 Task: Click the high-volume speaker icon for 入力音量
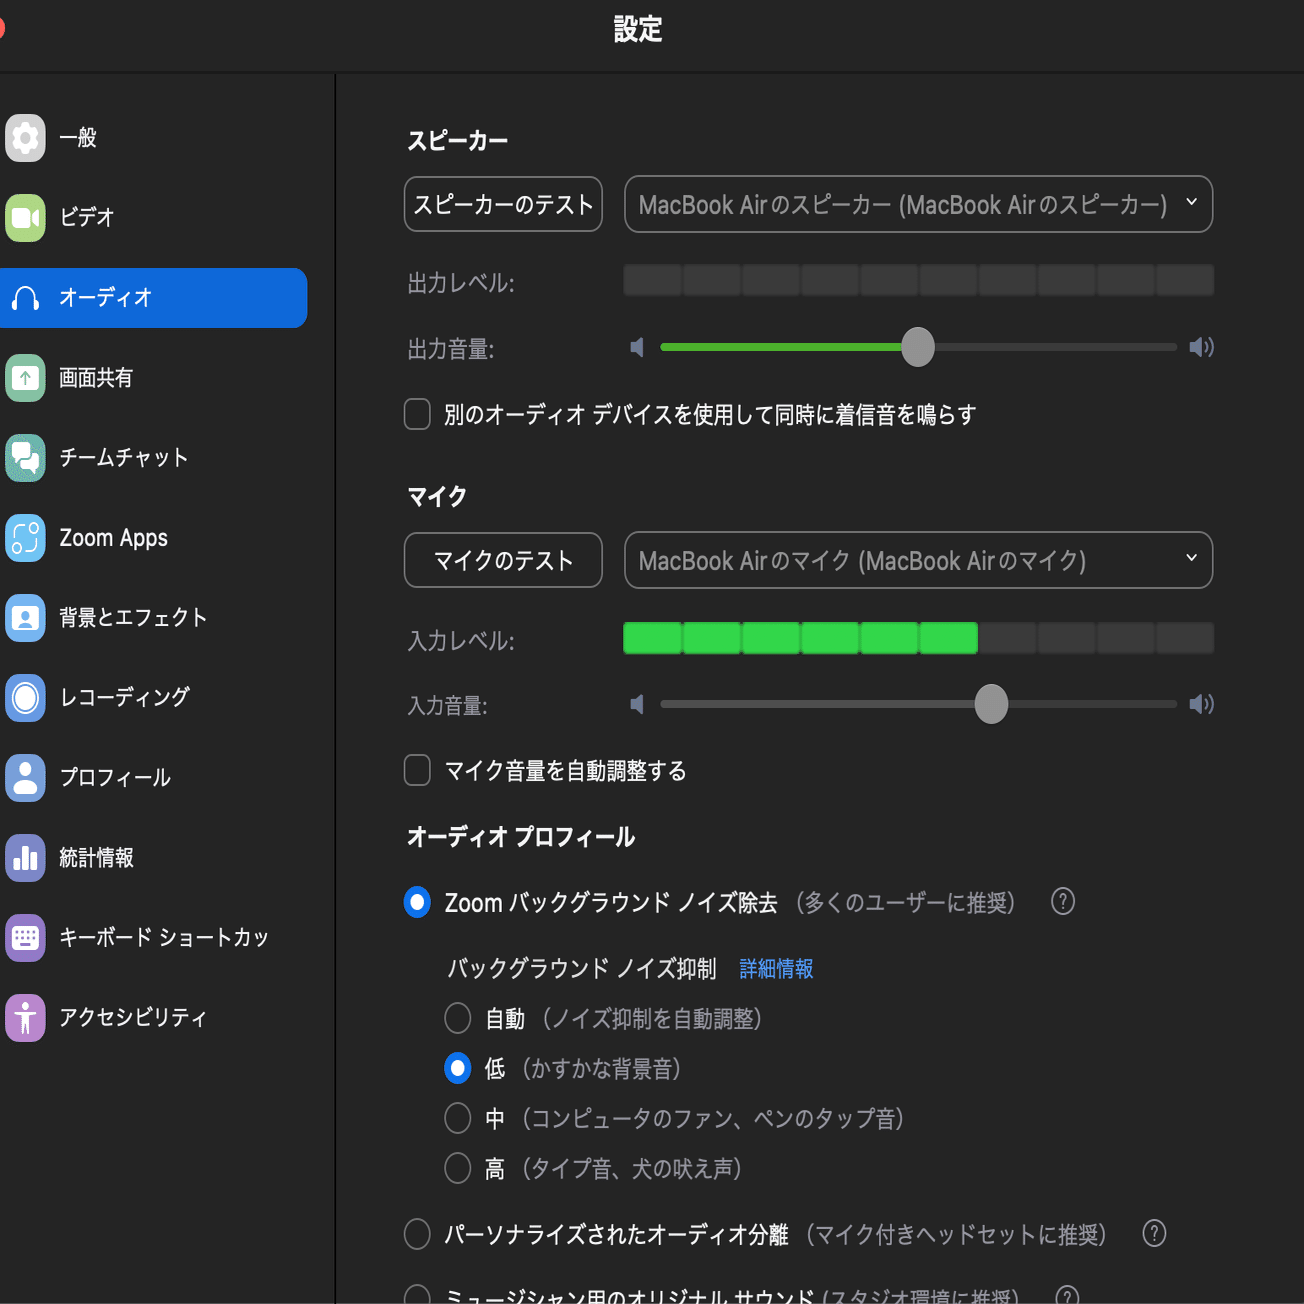(1201, 704)
